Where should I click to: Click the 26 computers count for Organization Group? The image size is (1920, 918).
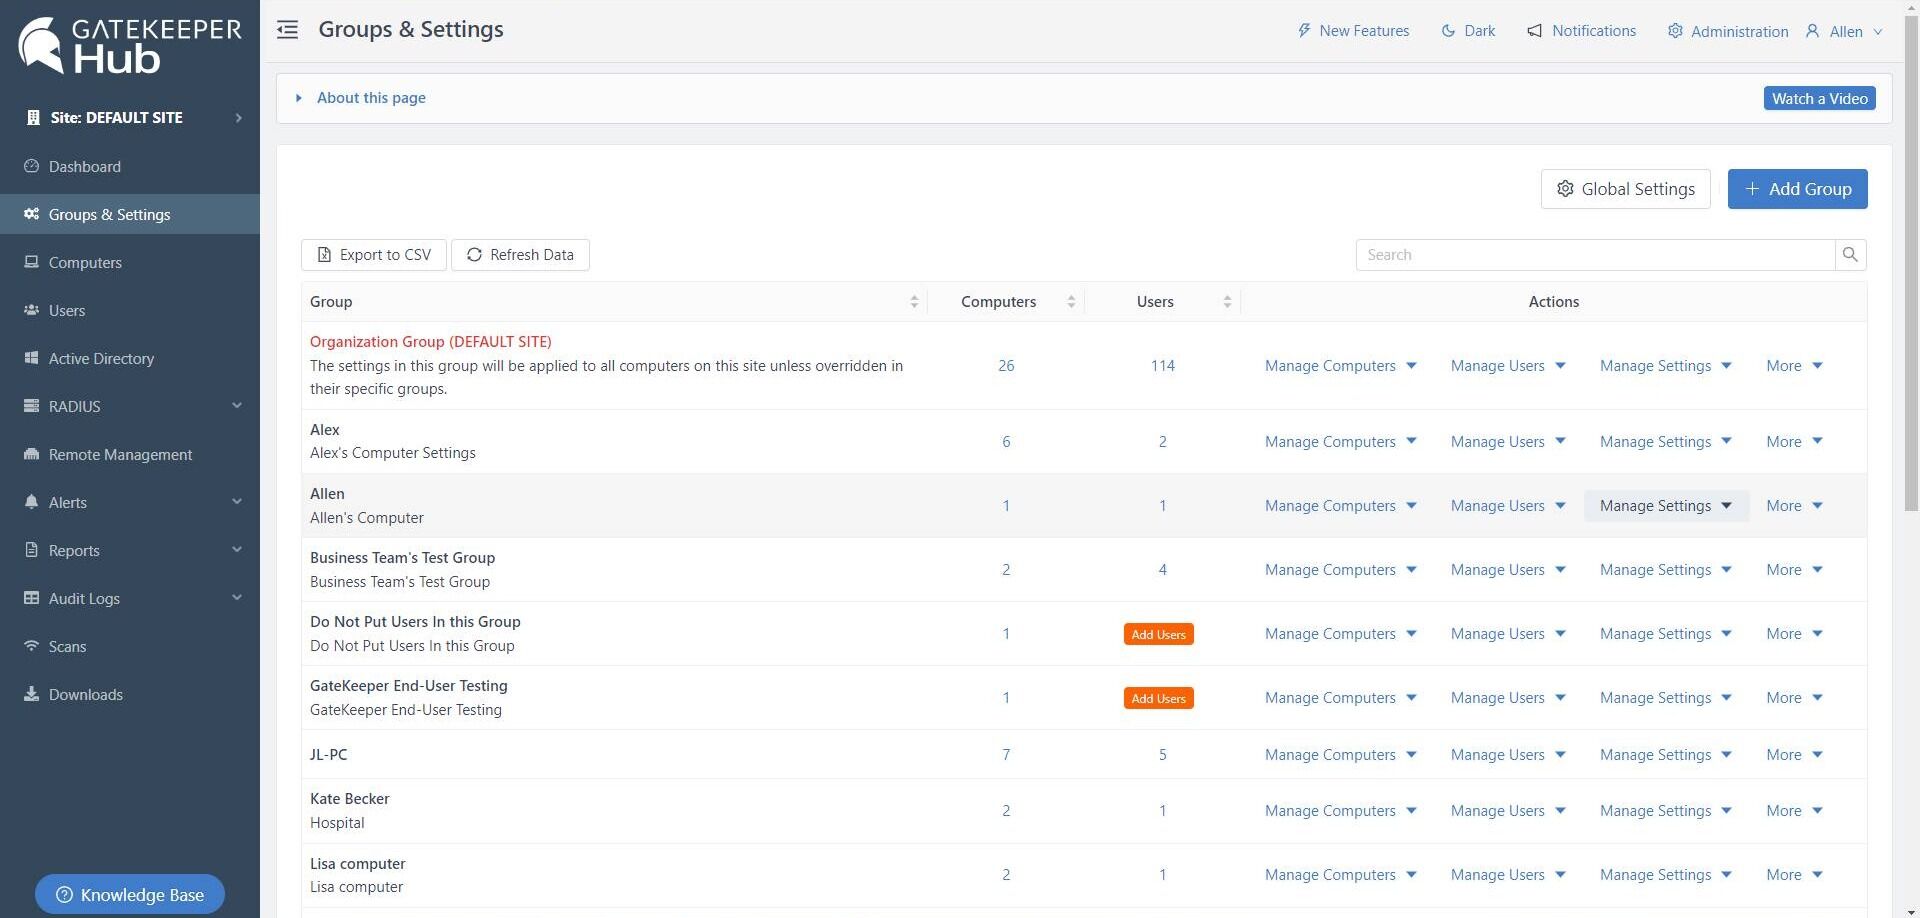pos(1006,366)
